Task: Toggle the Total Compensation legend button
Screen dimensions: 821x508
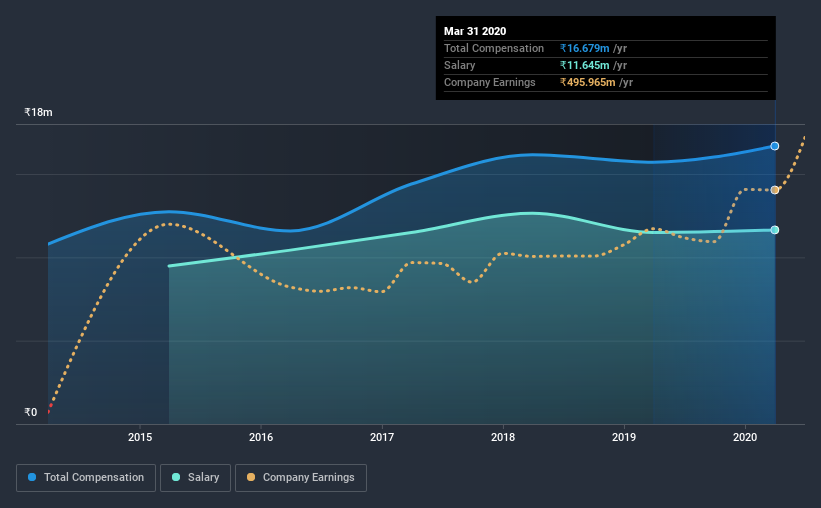Action: point(86,478)
